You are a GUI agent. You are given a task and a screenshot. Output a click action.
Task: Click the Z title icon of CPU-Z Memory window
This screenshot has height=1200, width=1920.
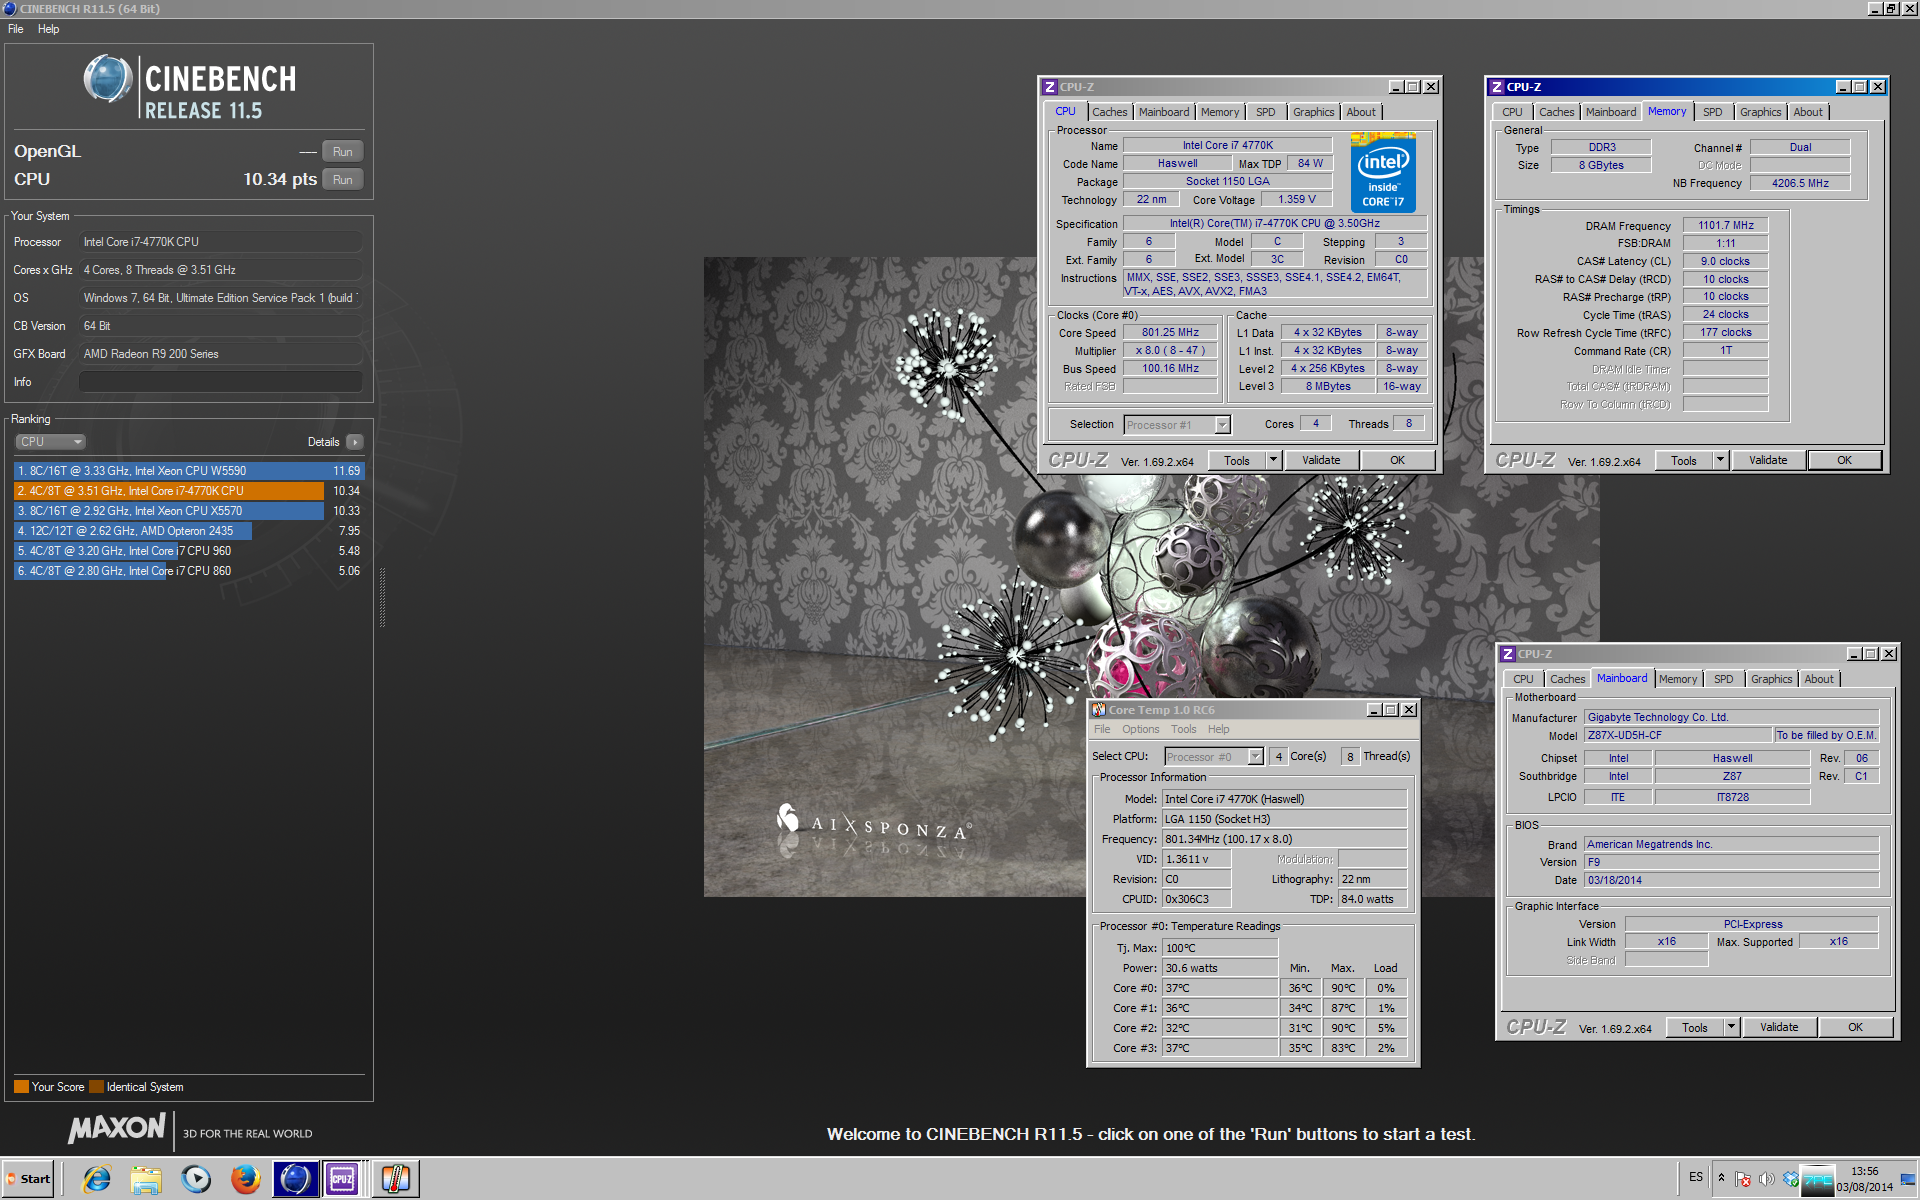1497,87
